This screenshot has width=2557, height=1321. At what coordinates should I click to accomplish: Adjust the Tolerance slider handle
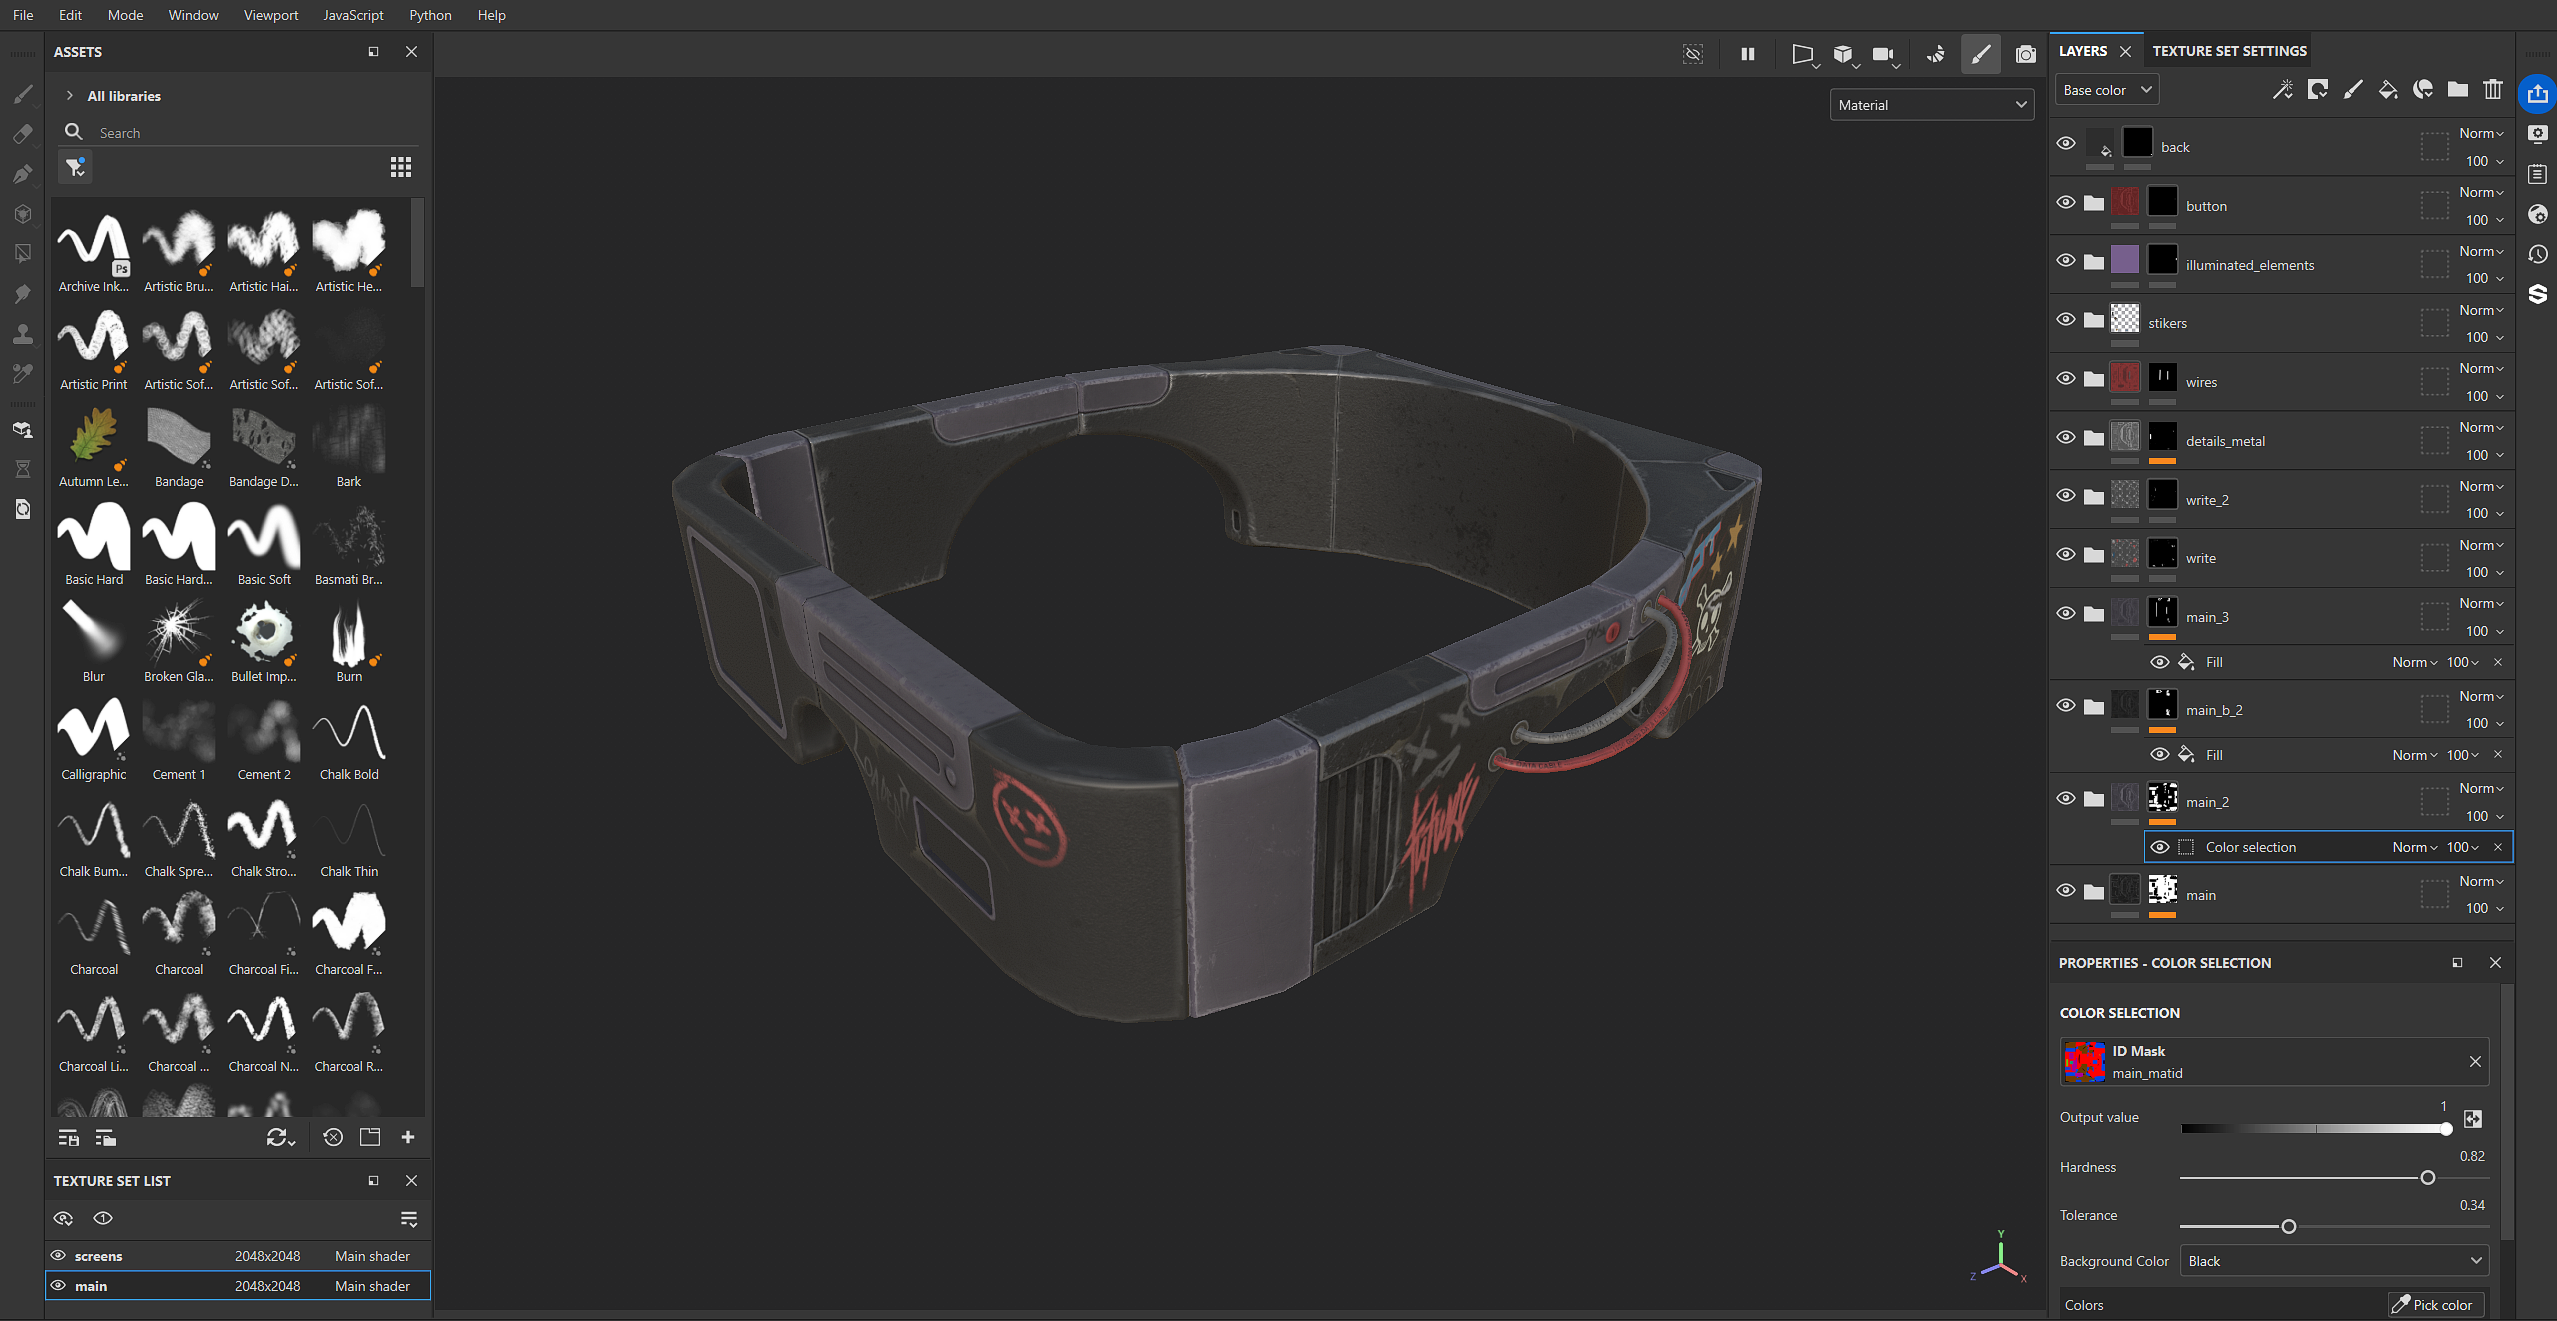[2288, 1226]
